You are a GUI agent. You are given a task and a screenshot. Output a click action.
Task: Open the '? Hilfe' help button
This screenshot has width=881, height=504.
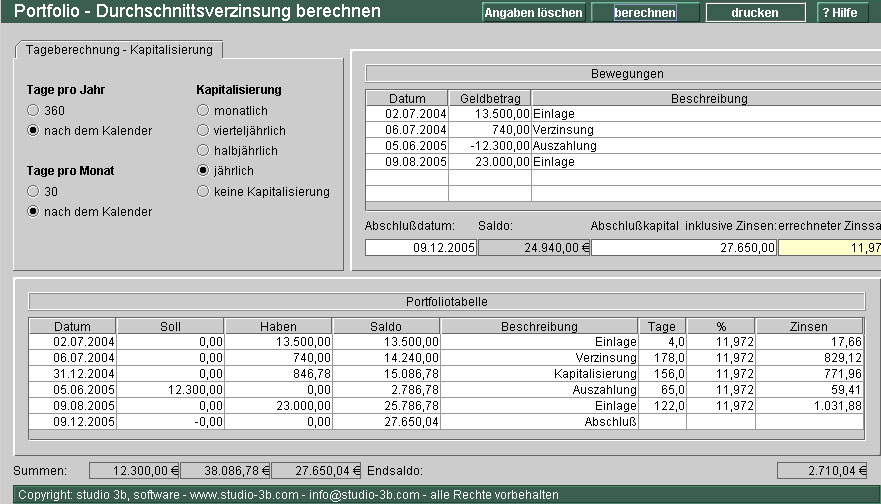pos(842,13)
